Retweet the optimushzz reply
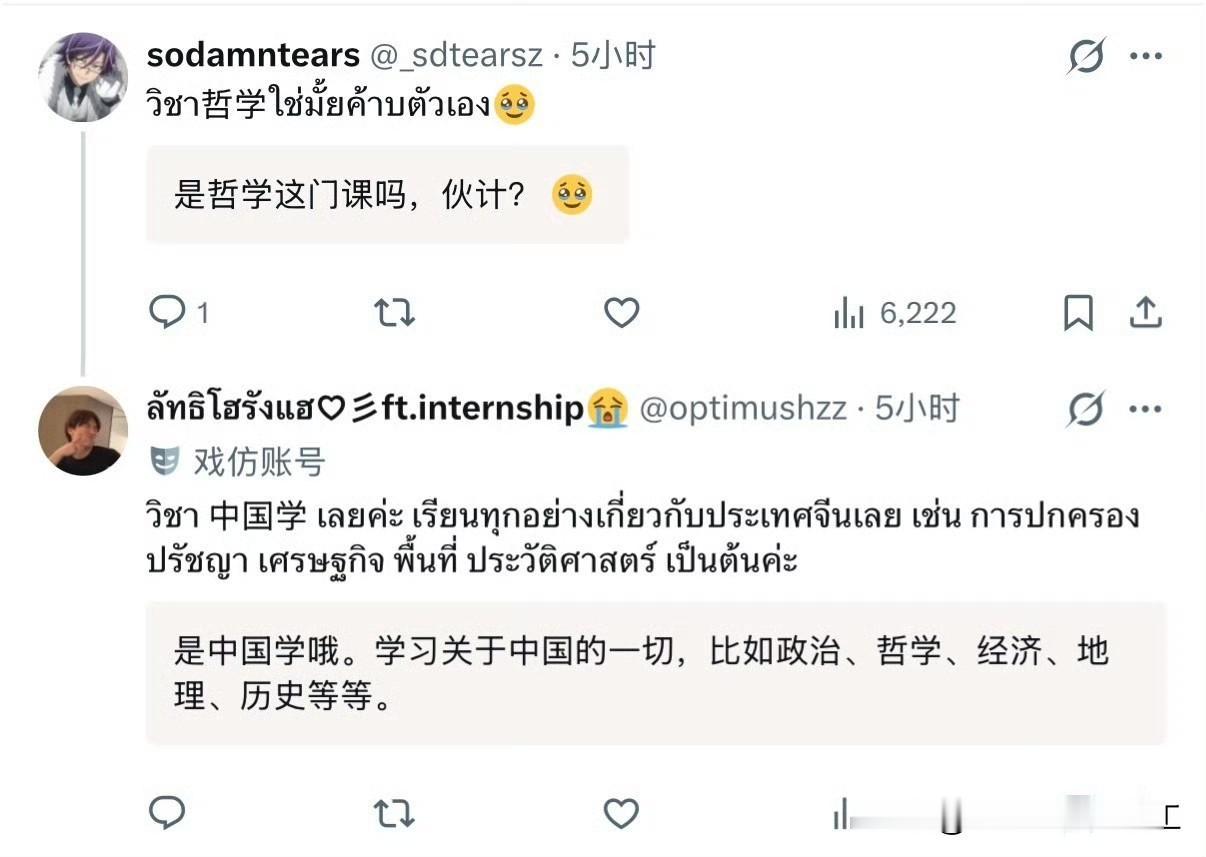1206x857 pixels. 394,814
